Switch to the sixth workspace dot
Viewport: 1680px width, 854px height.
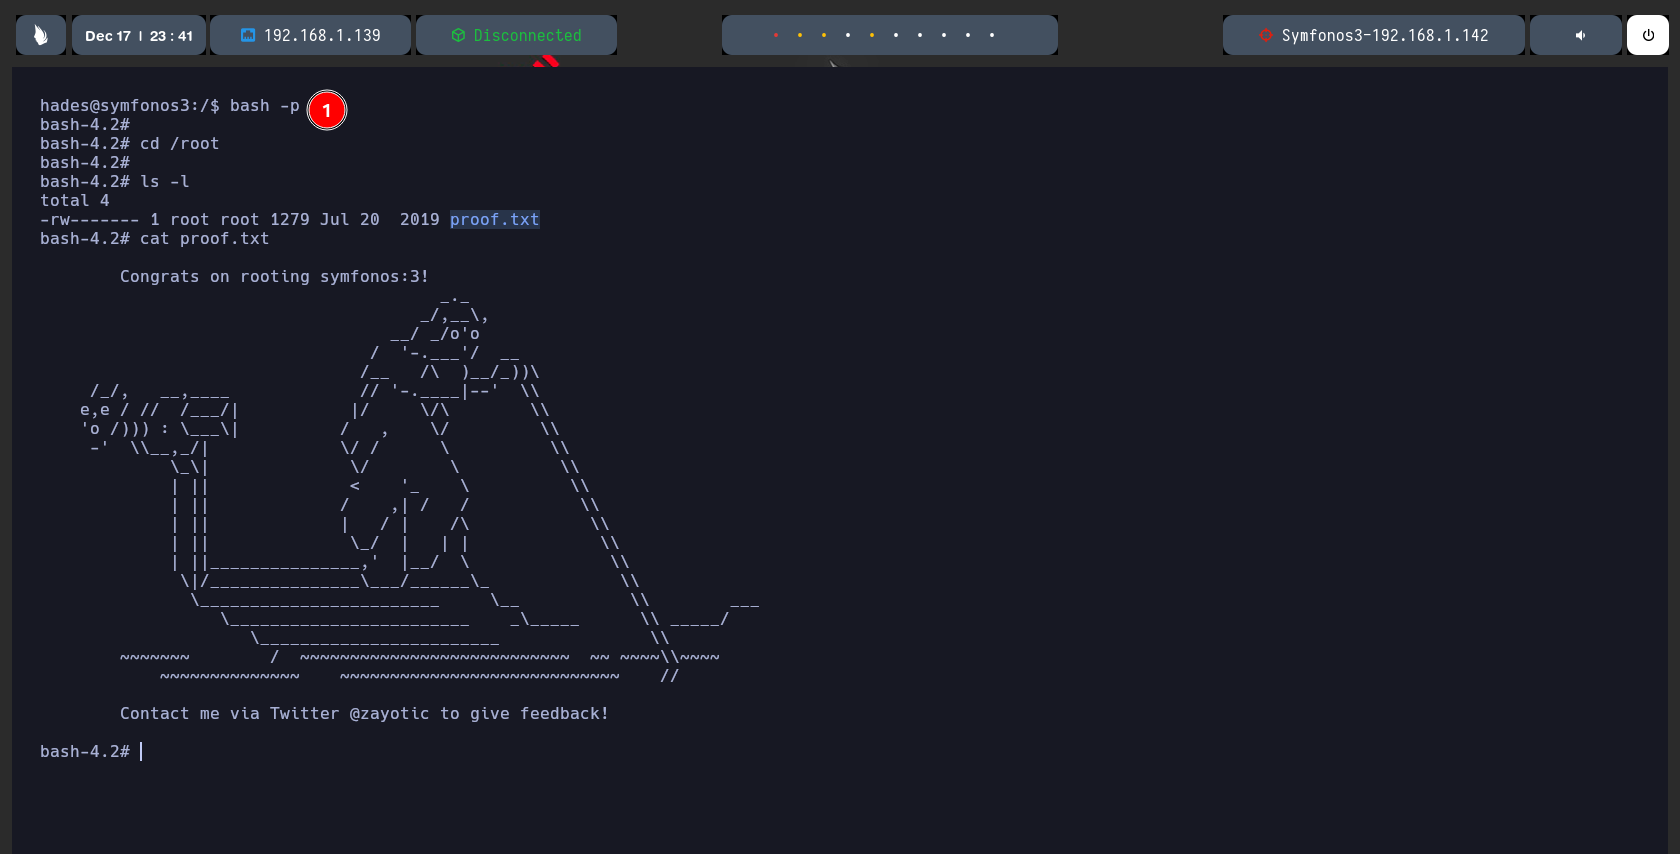896,35
